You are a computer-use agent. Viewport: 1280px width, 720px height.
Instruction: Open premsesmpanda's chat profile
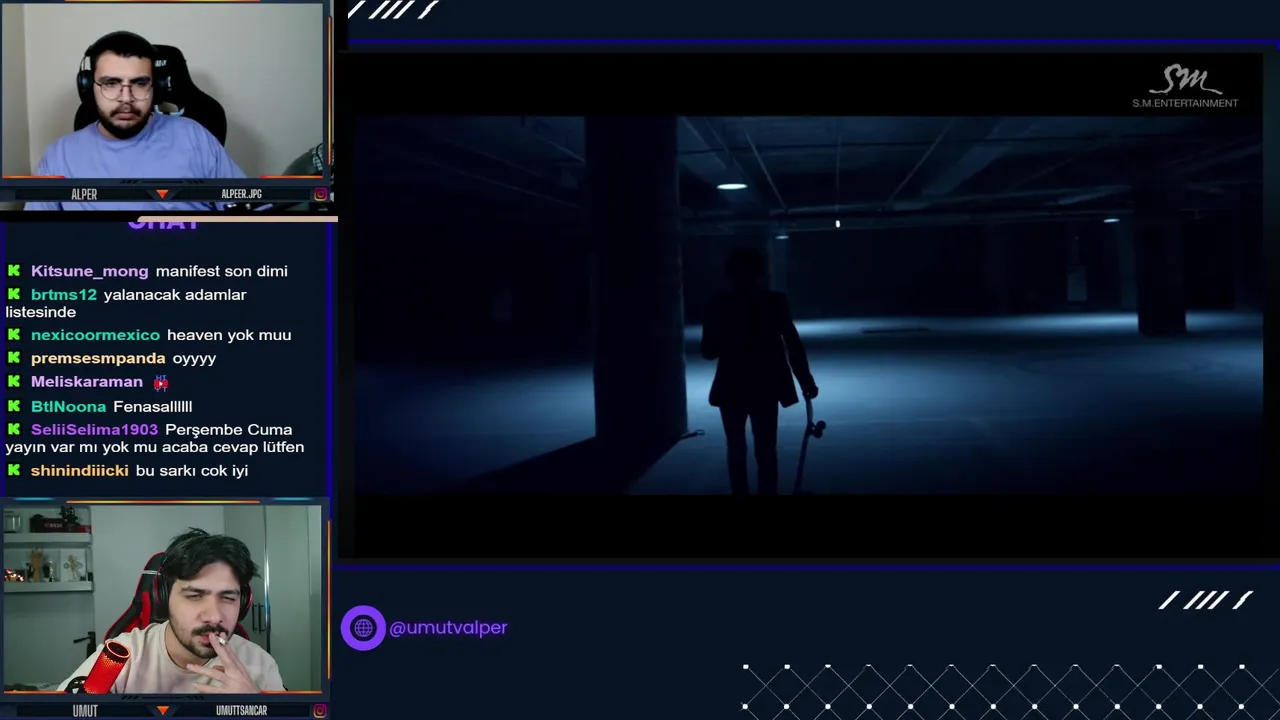click(x=98, y=358)
